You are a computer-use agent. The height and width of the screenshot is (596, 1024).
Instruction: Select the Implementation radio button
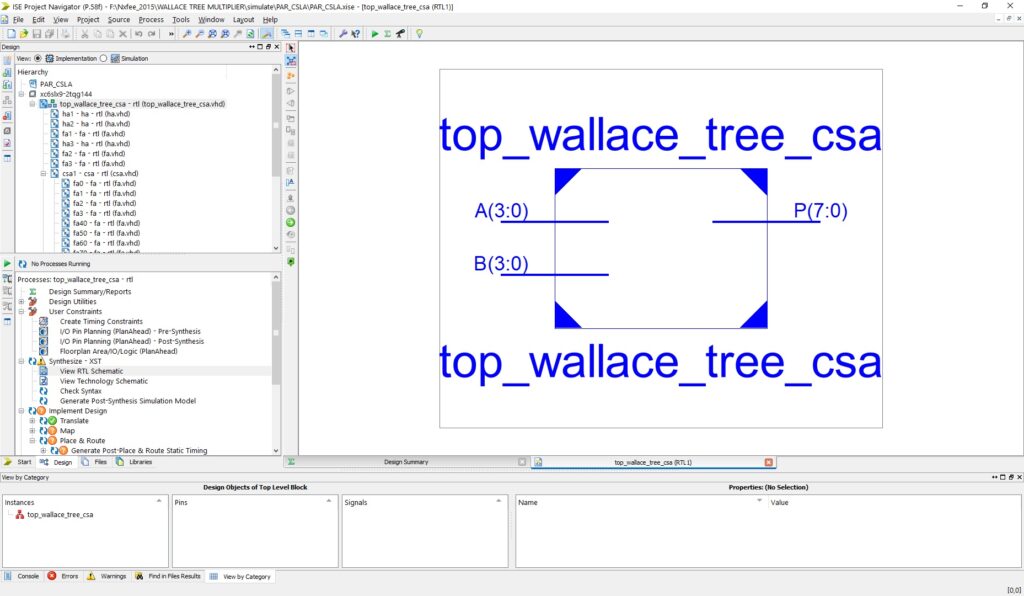point(38,58)
